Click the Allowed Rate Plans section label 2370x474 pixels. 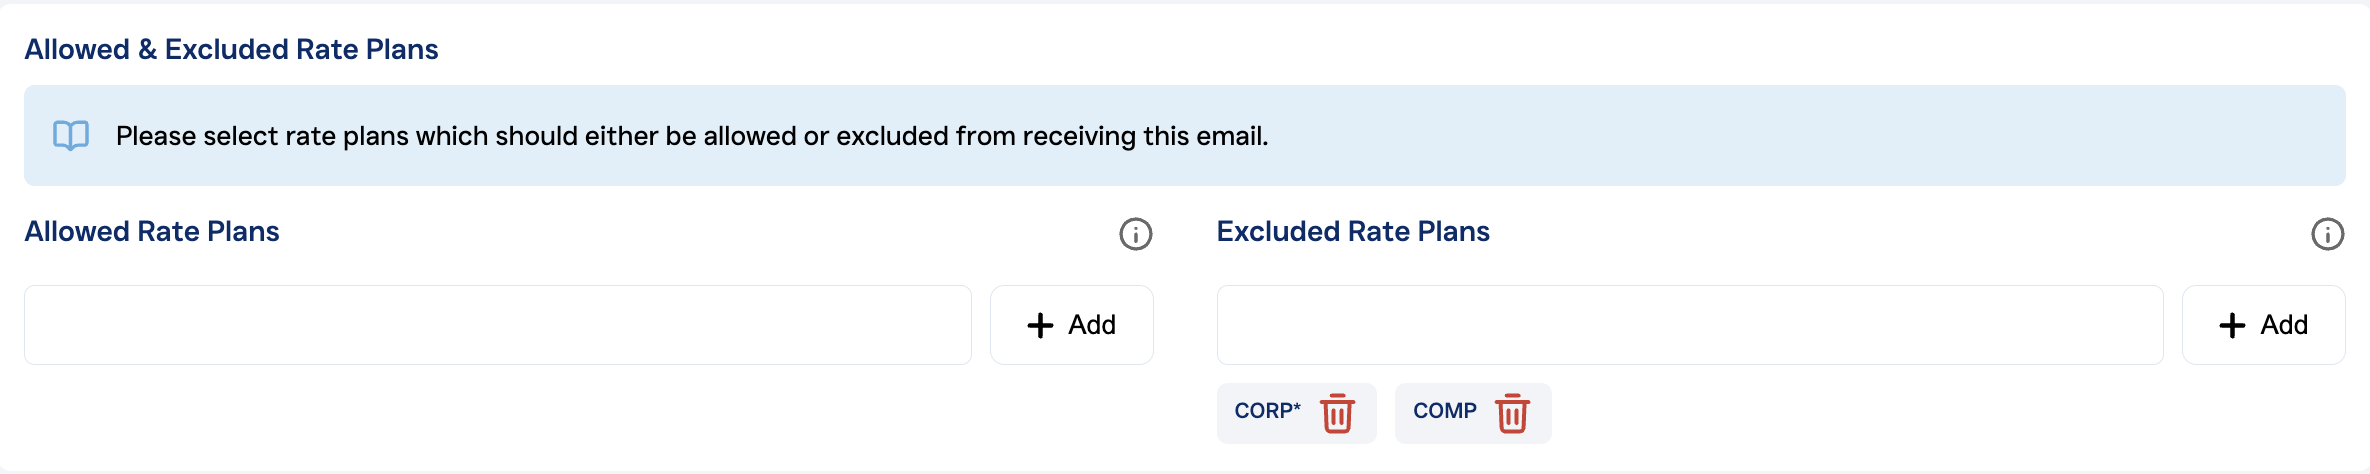click(x=152, y=232)
